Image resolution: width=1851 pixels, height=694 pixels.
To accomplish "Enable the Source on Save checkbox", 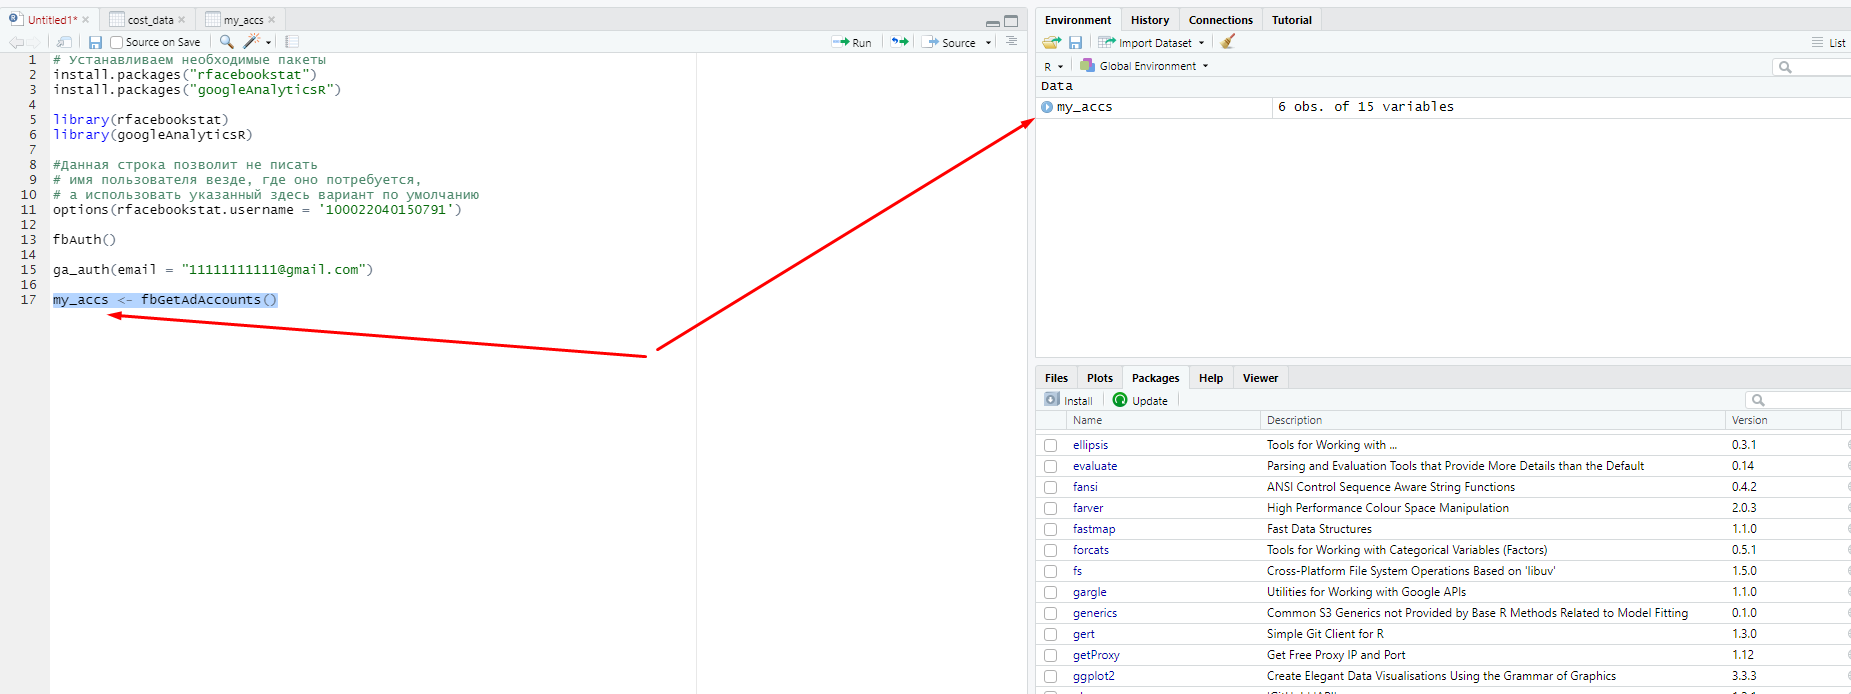I will coord(117,42).
